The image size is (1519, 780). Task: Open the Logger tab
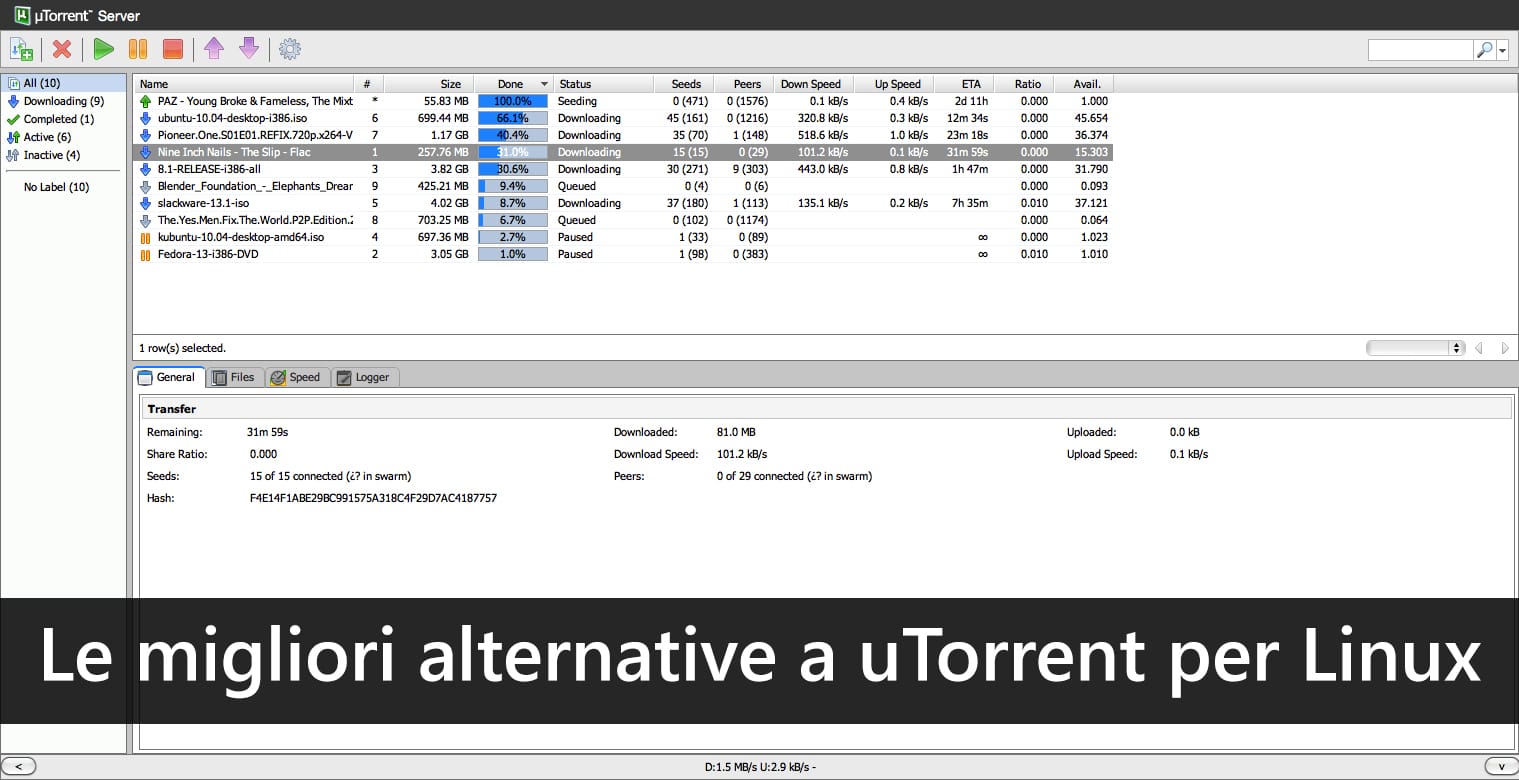(x=364, y=377)
